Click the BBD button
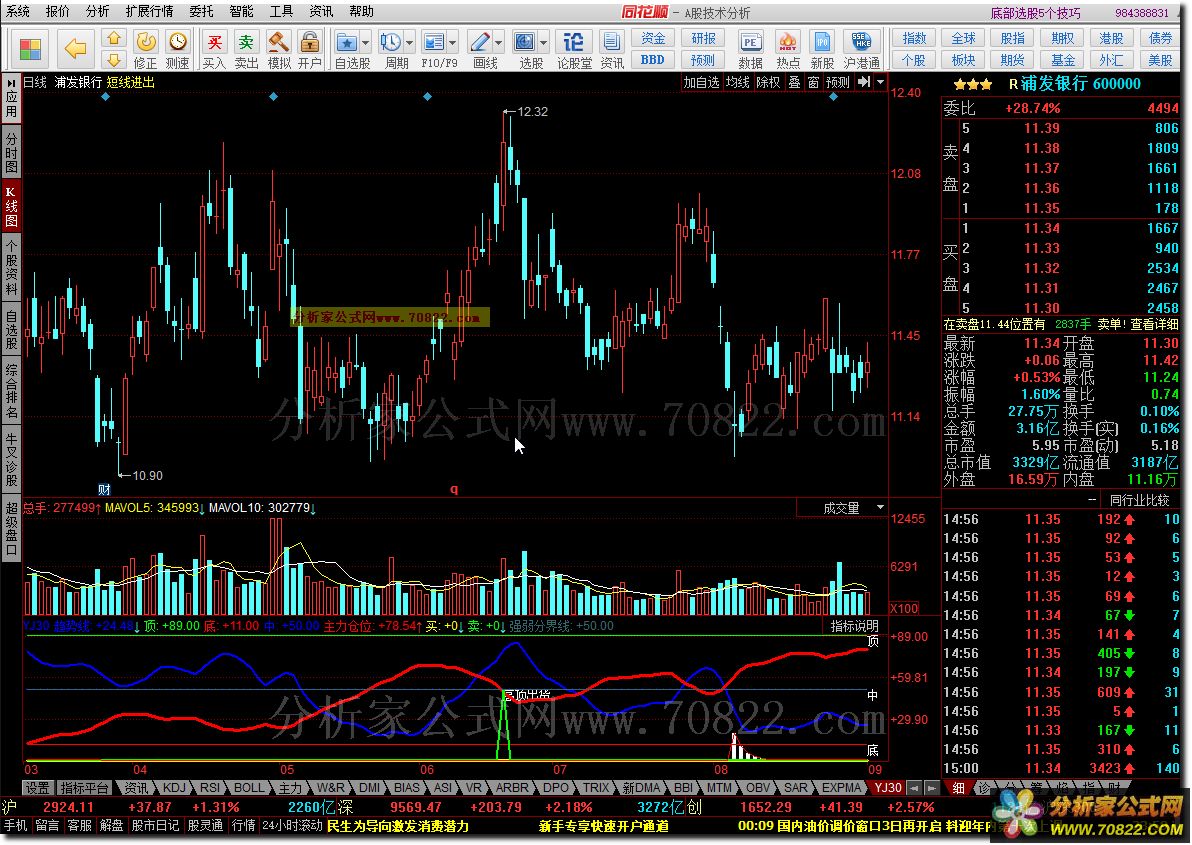 tap(653, 60)
